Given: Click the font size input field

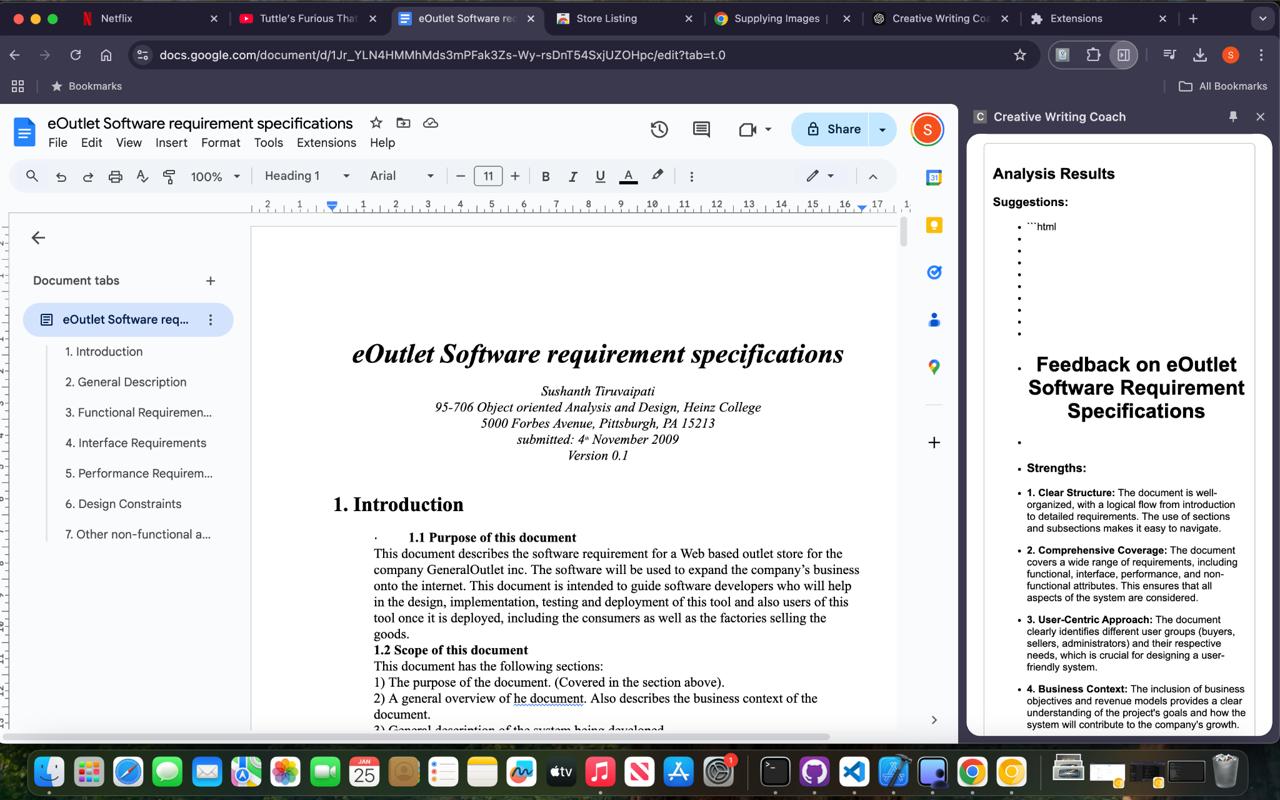Looking at the screenshot, I should tap(488, 176).
